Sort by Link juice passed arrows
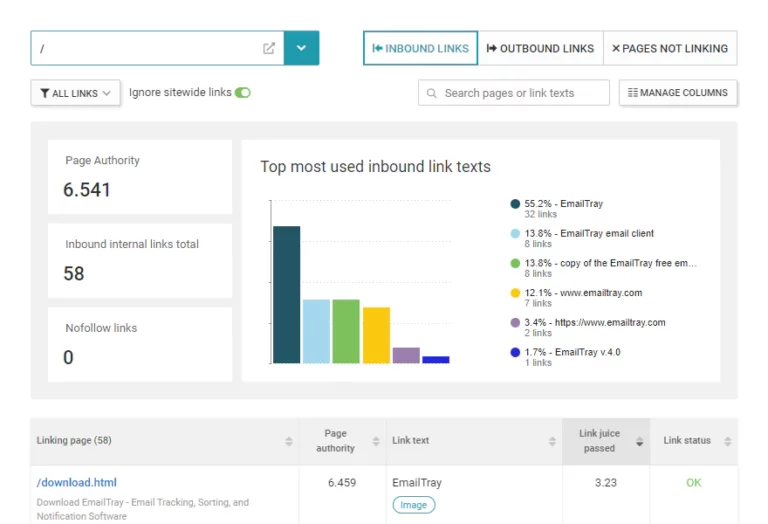This screenshot has height=524, width=768. pyautogui.click(x=639, y=441)
